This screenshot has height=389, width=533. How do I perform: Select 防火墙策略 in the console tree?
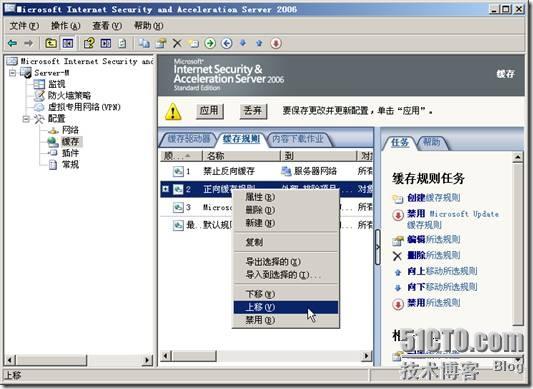pos(69,96)
